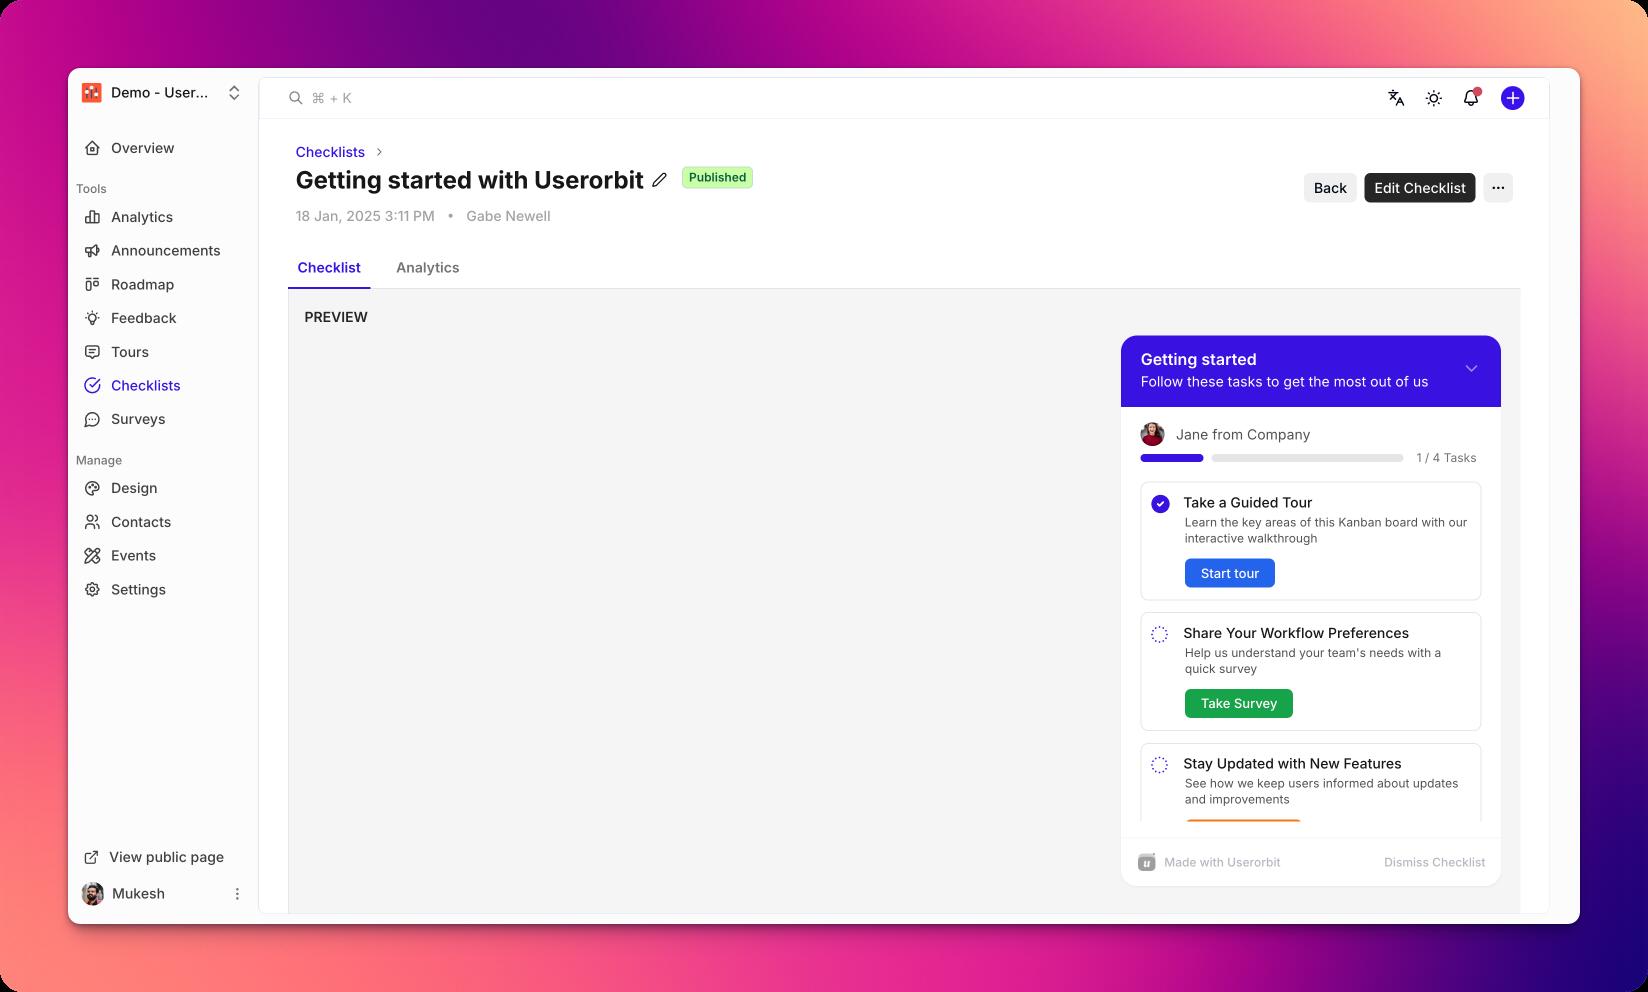Image resolution: width=1648 pixels, height=992 pixels.
Task: Switch to the Analytics tab
Action: [427, 268]
